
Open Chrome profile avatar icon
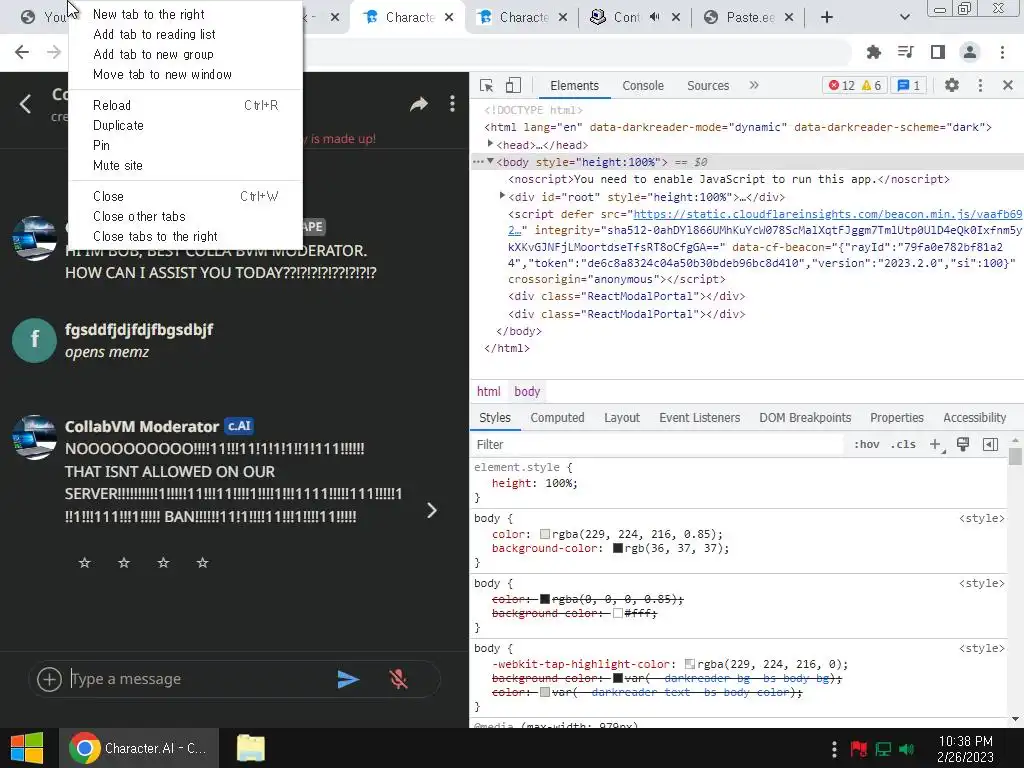970,52
